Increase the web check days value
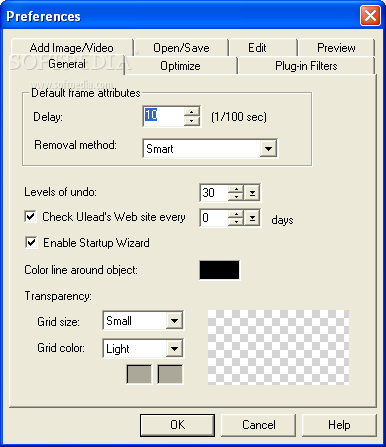 (x=236, y=214)
